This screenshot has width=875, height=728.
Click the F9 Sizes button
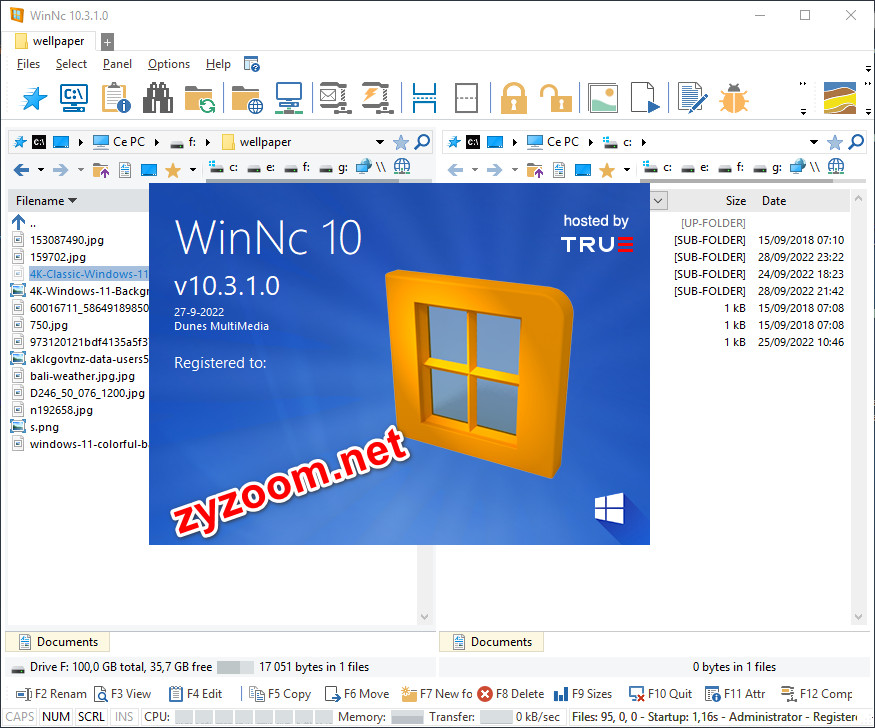click(x=583, y=694)
